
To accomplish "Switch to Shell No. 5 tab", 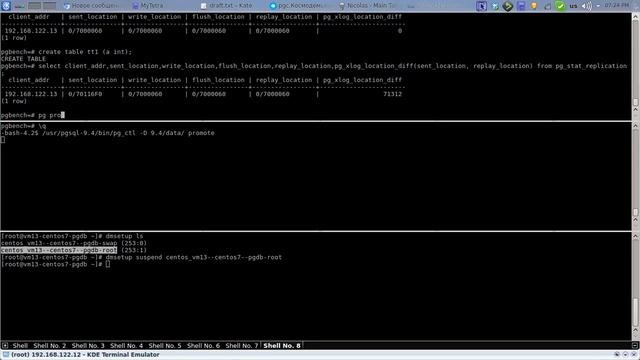I will coord(165,346).
